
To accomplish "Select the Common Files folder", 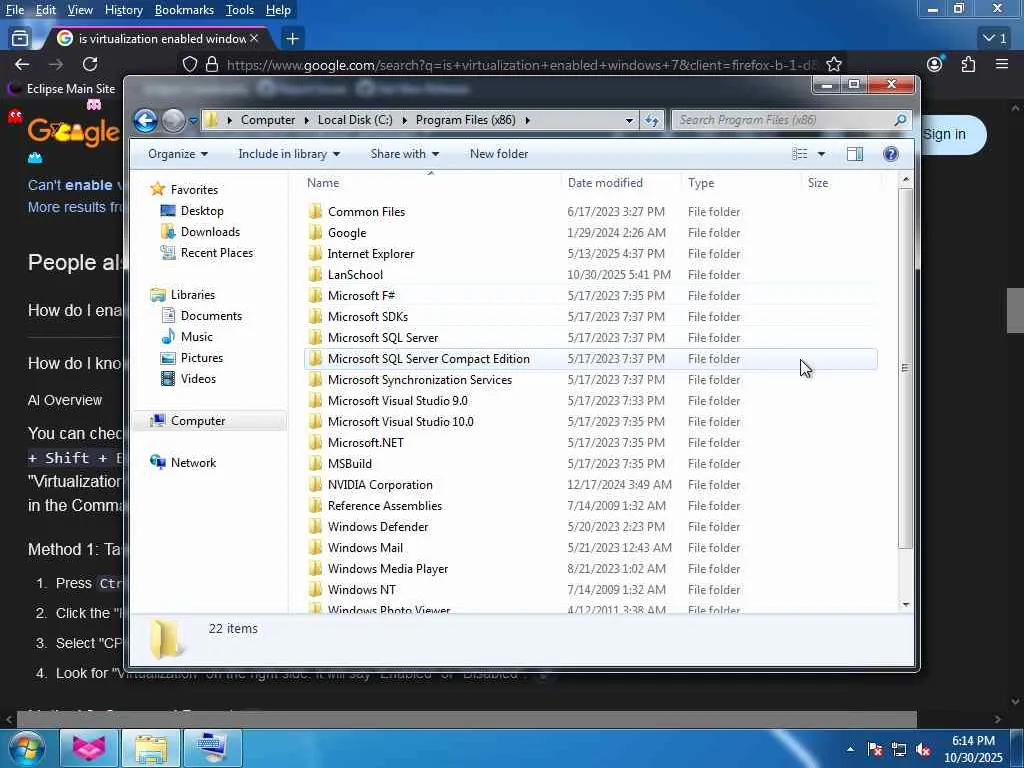I will coord(590,212).
